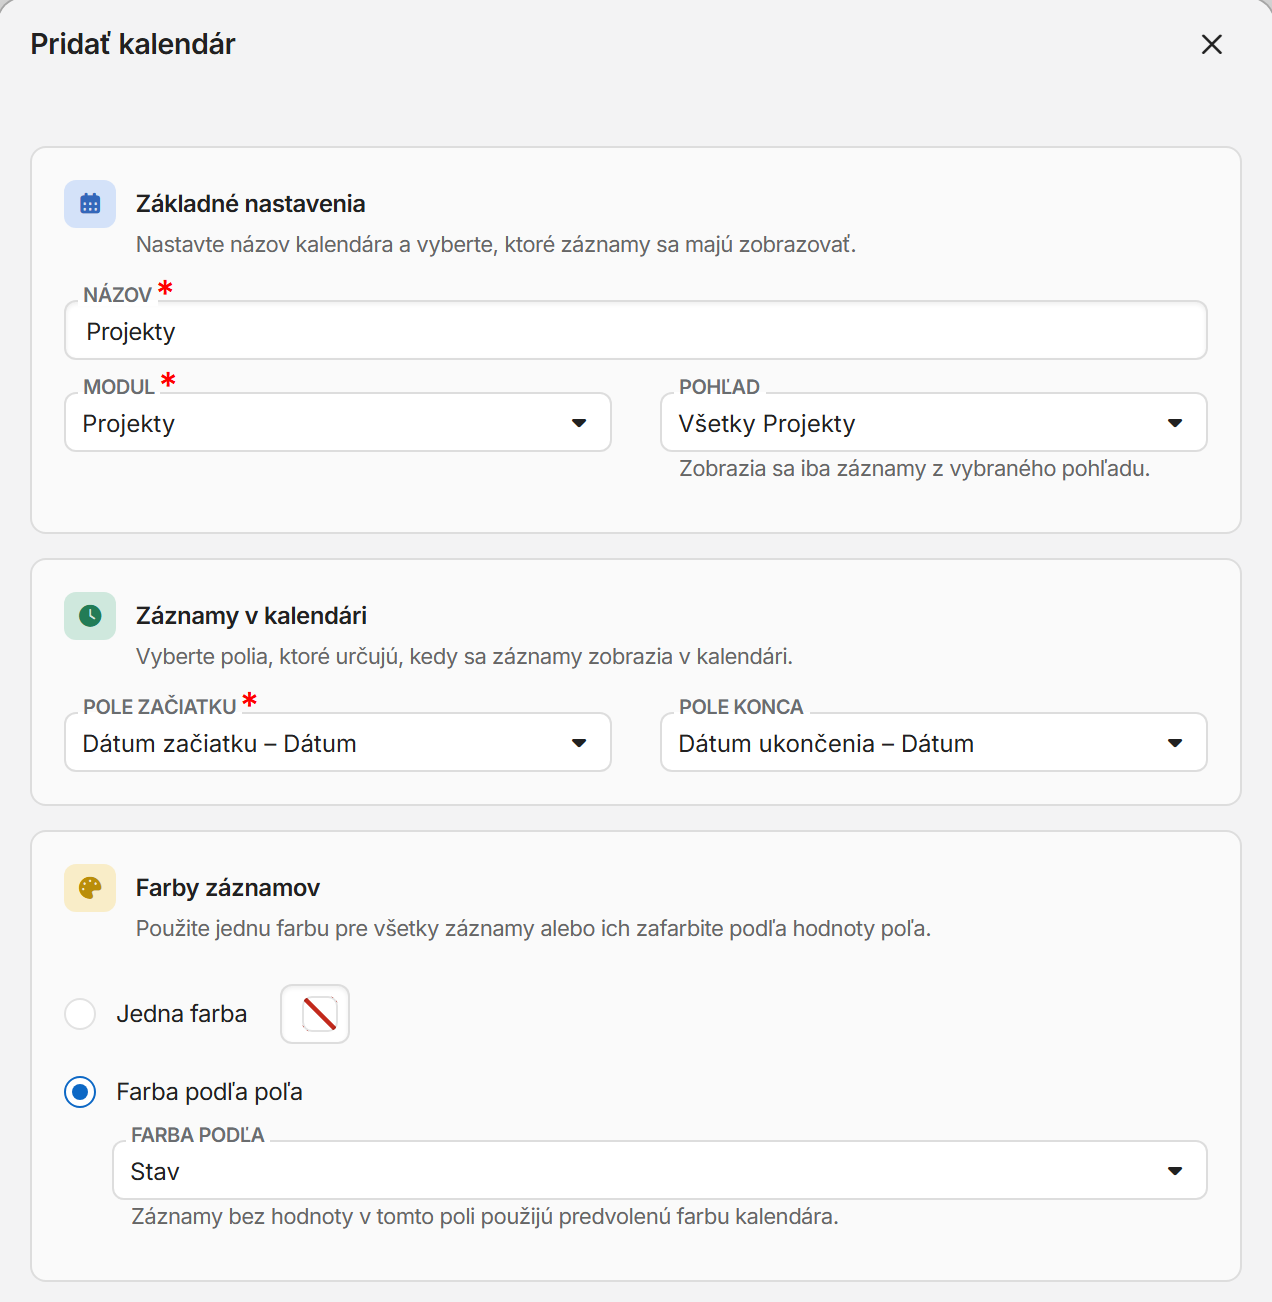Open the Pohľad dropdown showing Všetky Projekty
1272x1302 pixels.
click(934, 422)
